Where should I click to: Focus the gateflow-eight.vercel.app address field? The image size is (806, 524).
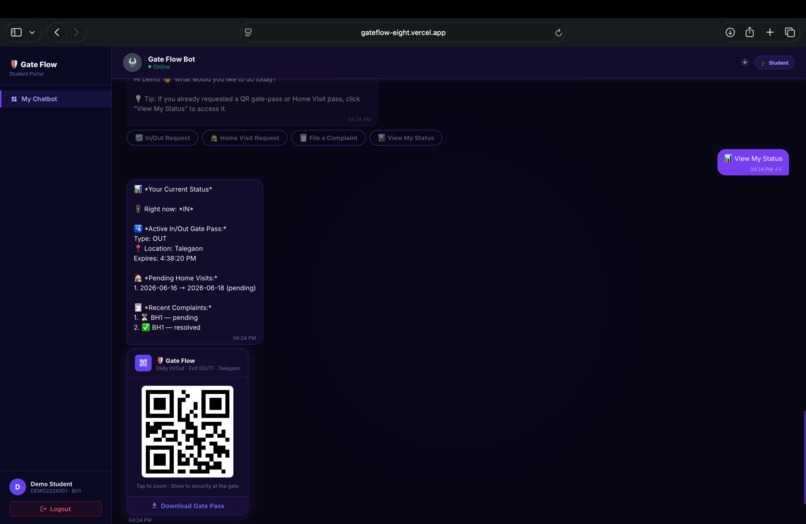click(x=403, y=32)
